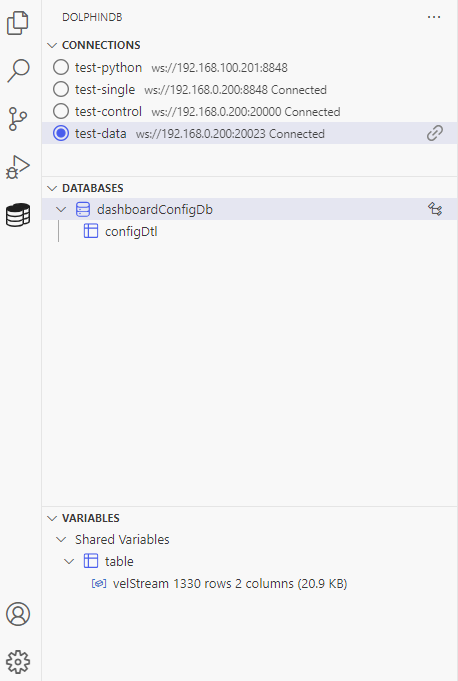Viewport: 458px width, 681px height.
Task: Open the DolphinDB panel more actions menu
Action: click(434, 17)
